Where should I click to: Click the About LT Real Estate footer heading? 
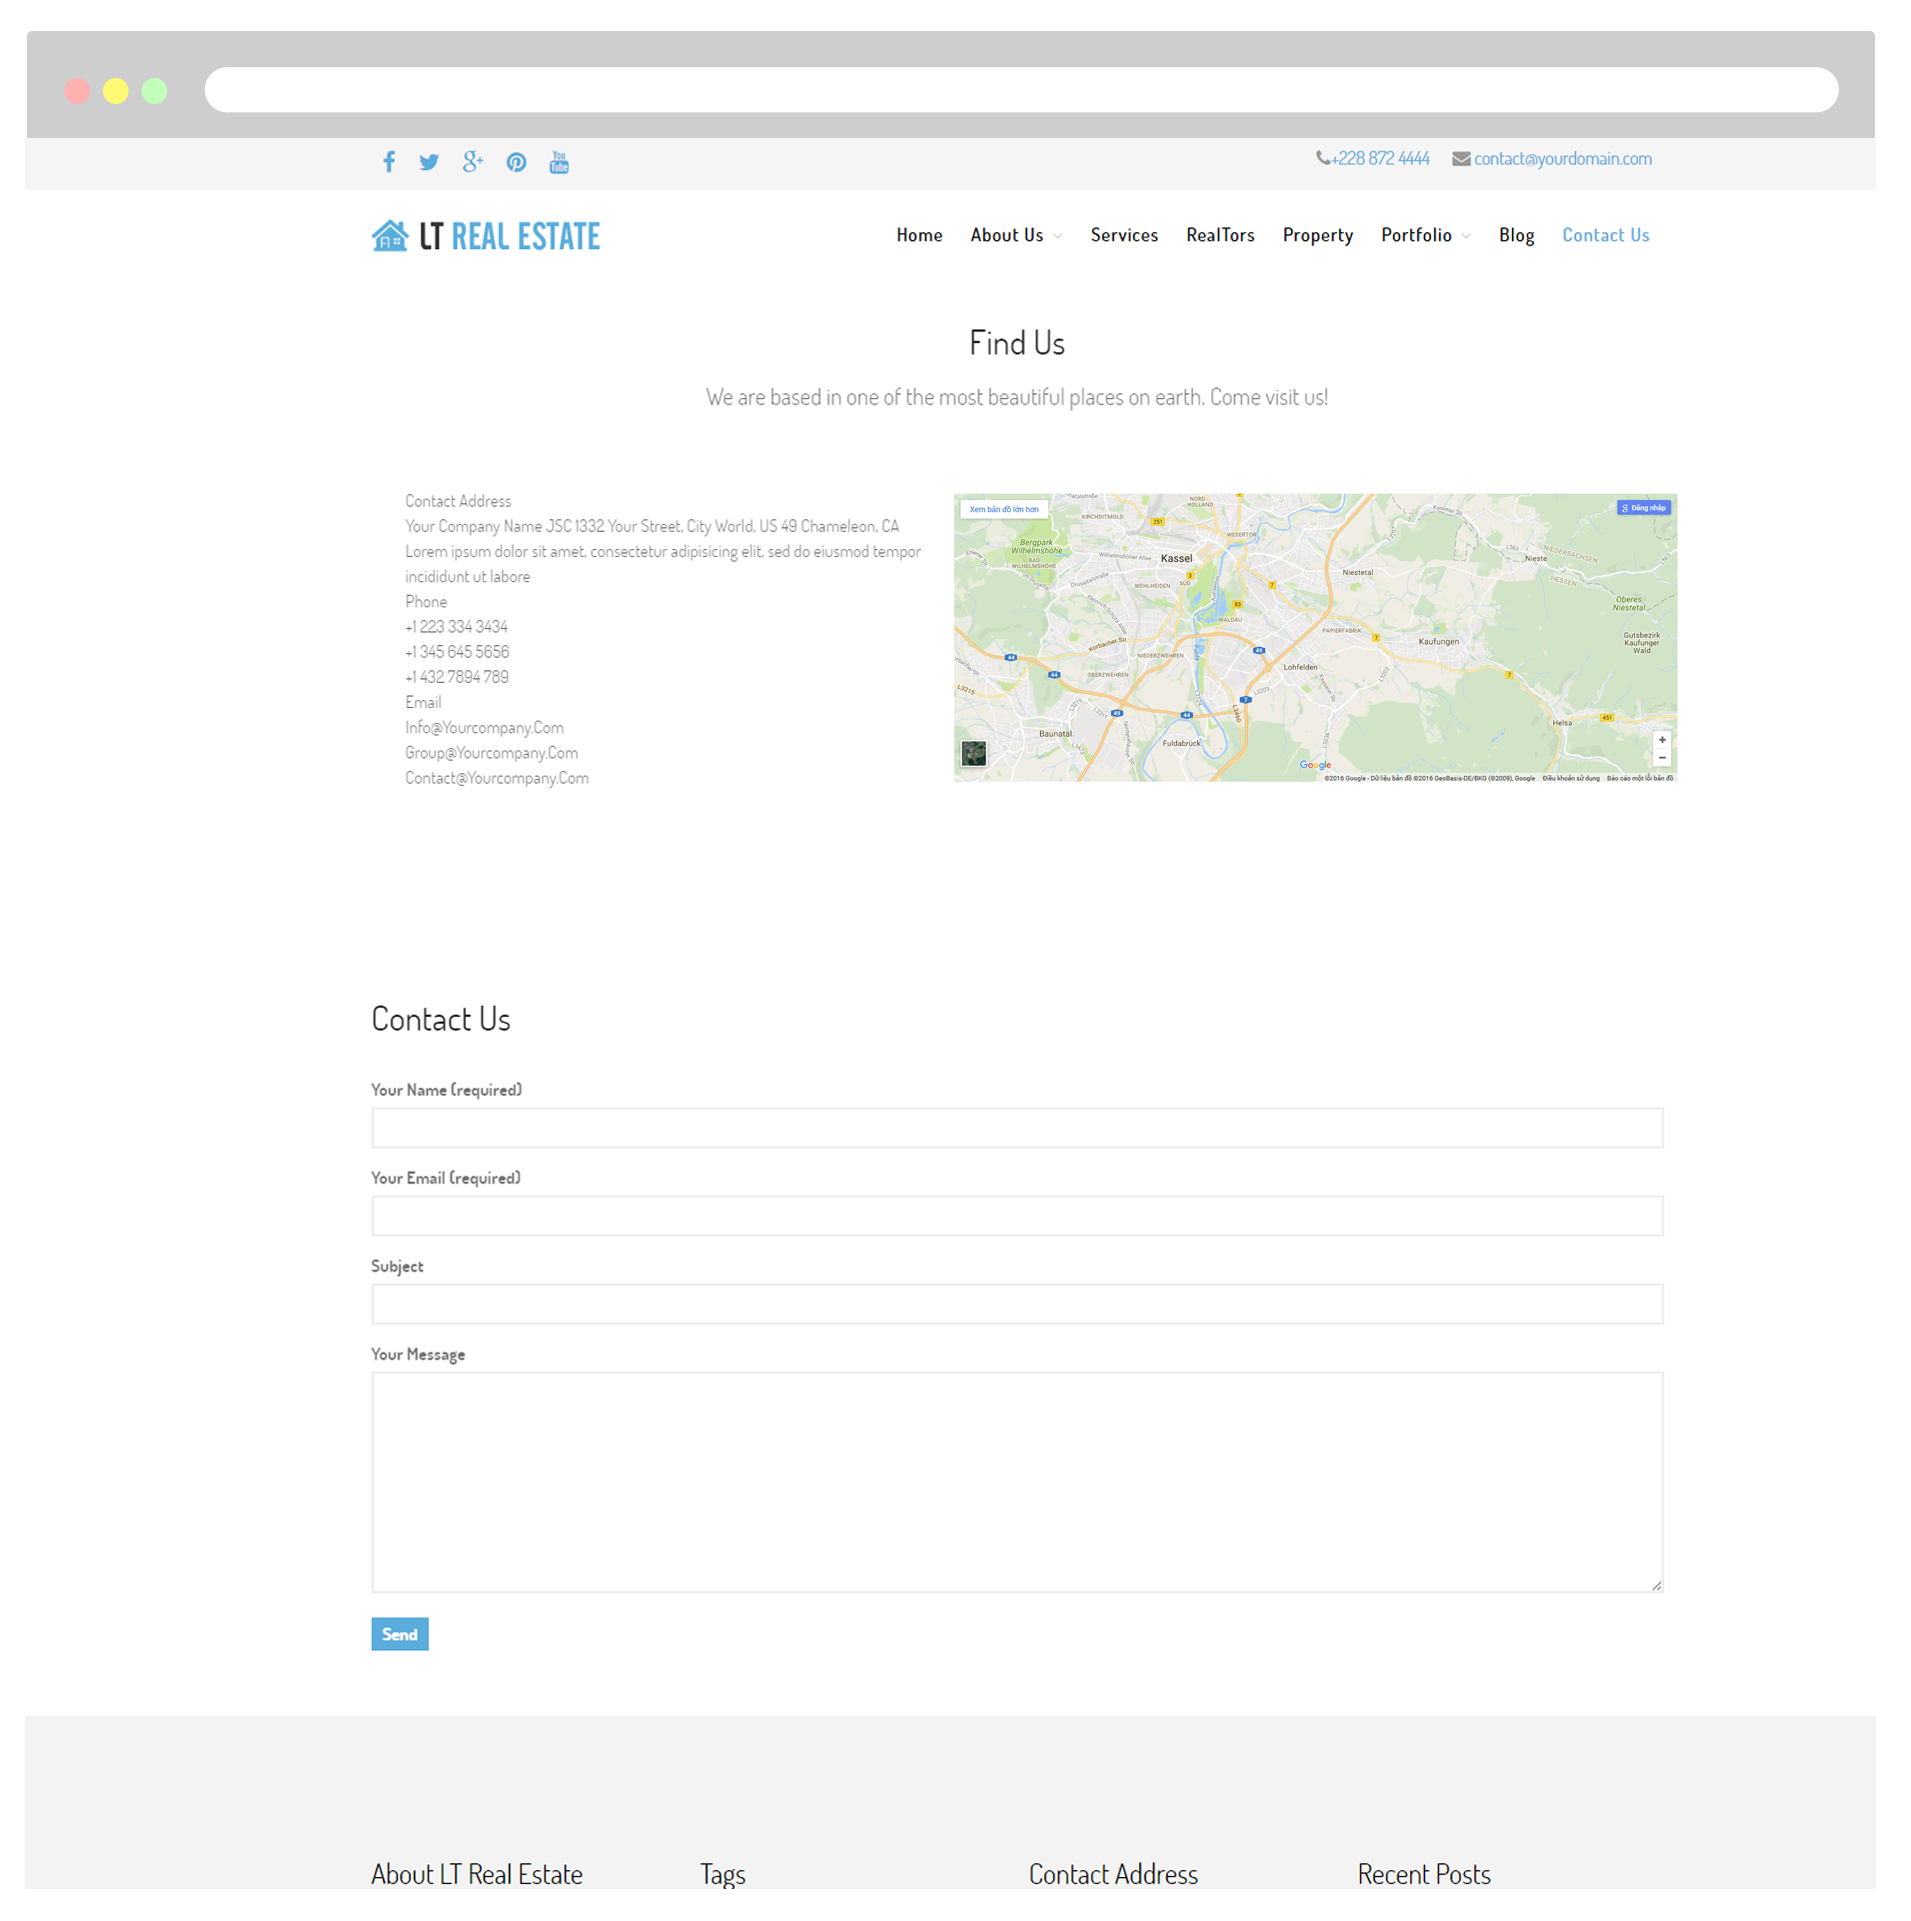476,1874
